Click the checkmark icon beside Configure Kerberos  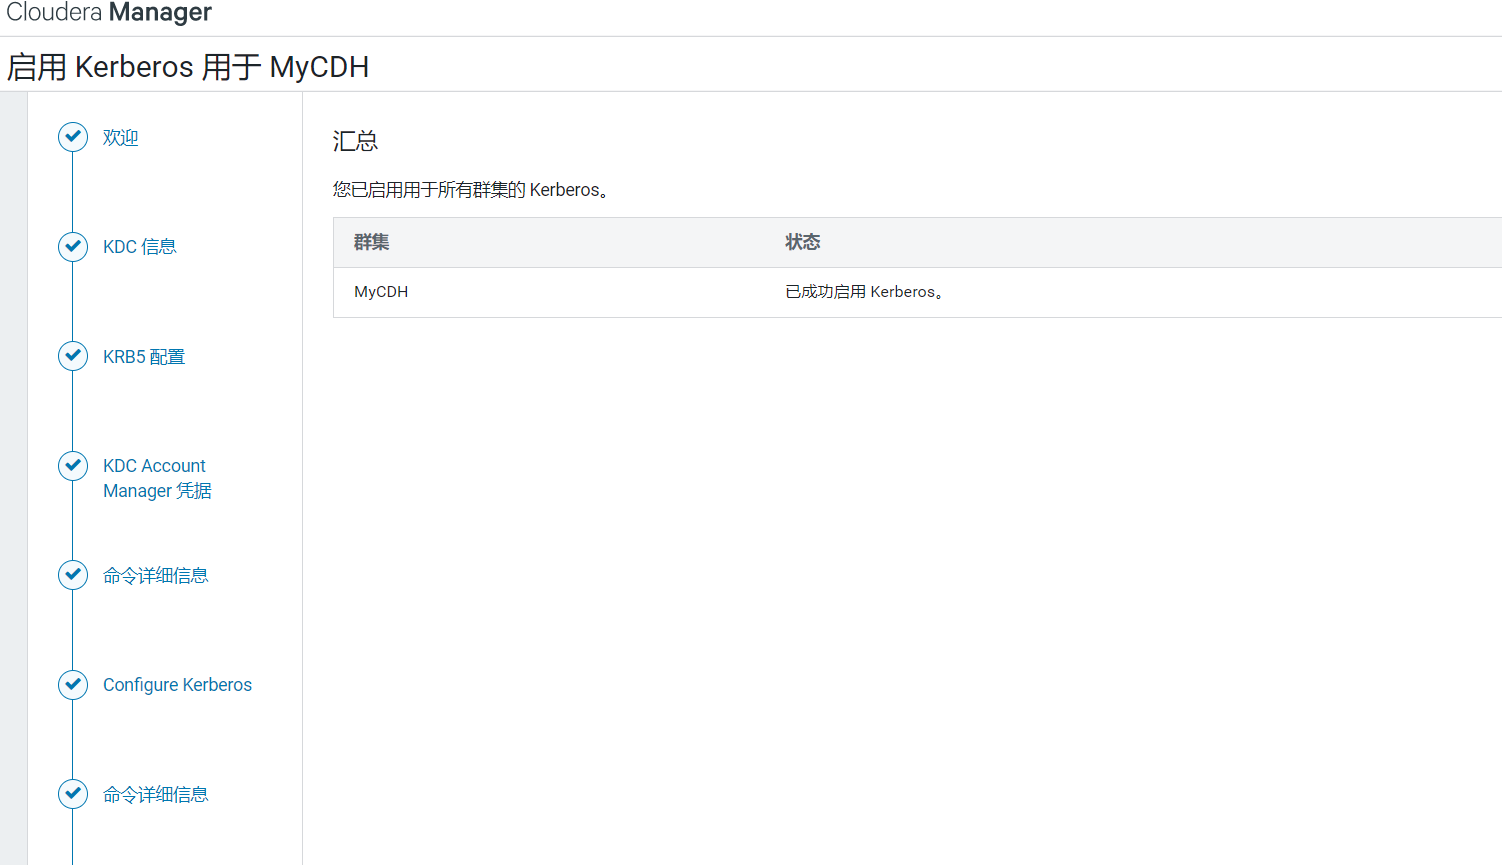(73, 684)
